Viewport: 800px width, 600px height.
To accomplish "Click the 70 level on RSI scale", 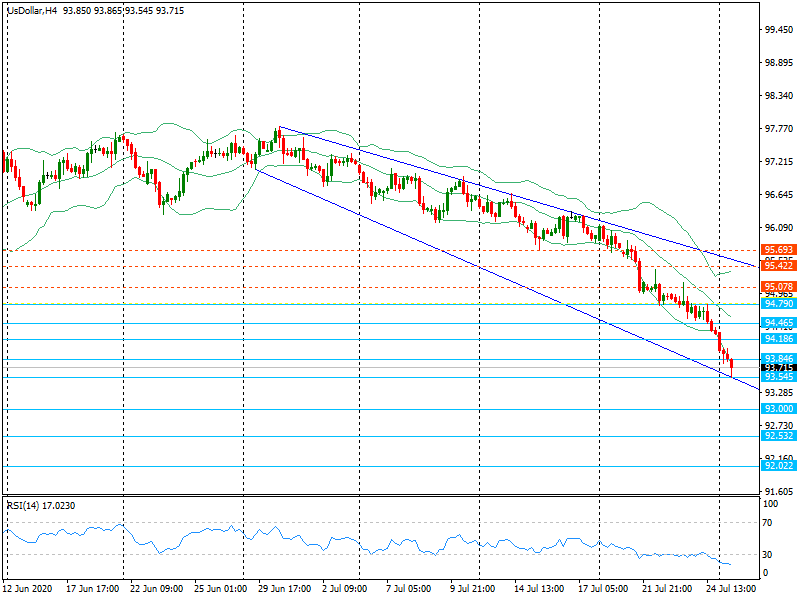I will 769,523.
